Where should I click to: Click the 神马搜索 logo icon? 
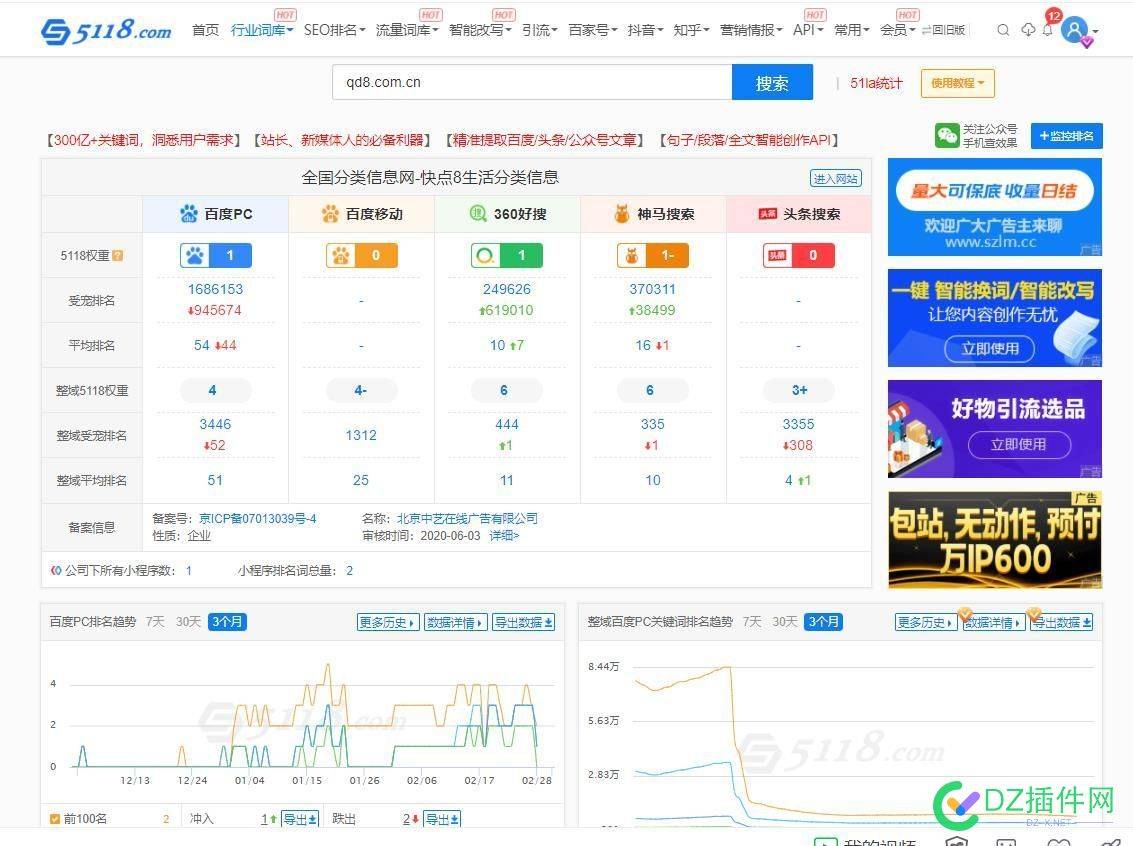pyautogui.click(x=621, y=214)
